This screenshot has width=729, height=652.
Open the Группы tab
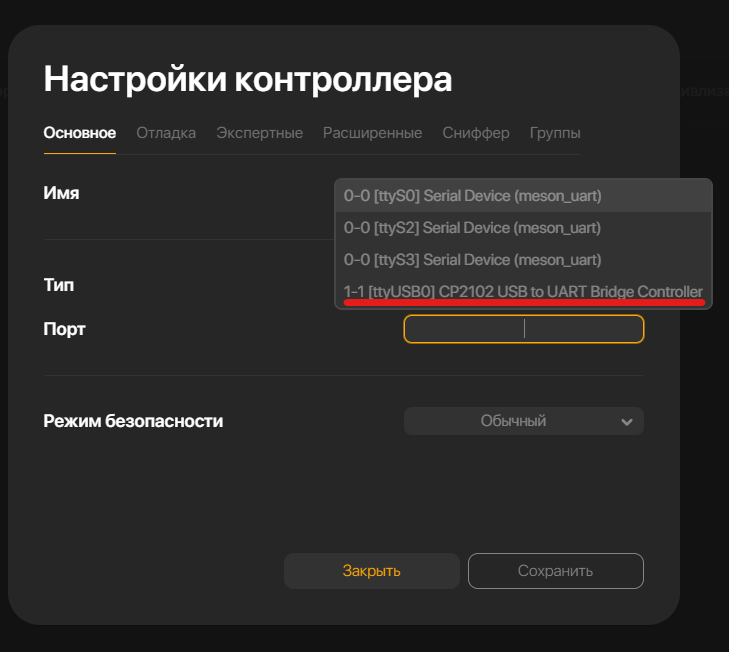tap(555, 133)
